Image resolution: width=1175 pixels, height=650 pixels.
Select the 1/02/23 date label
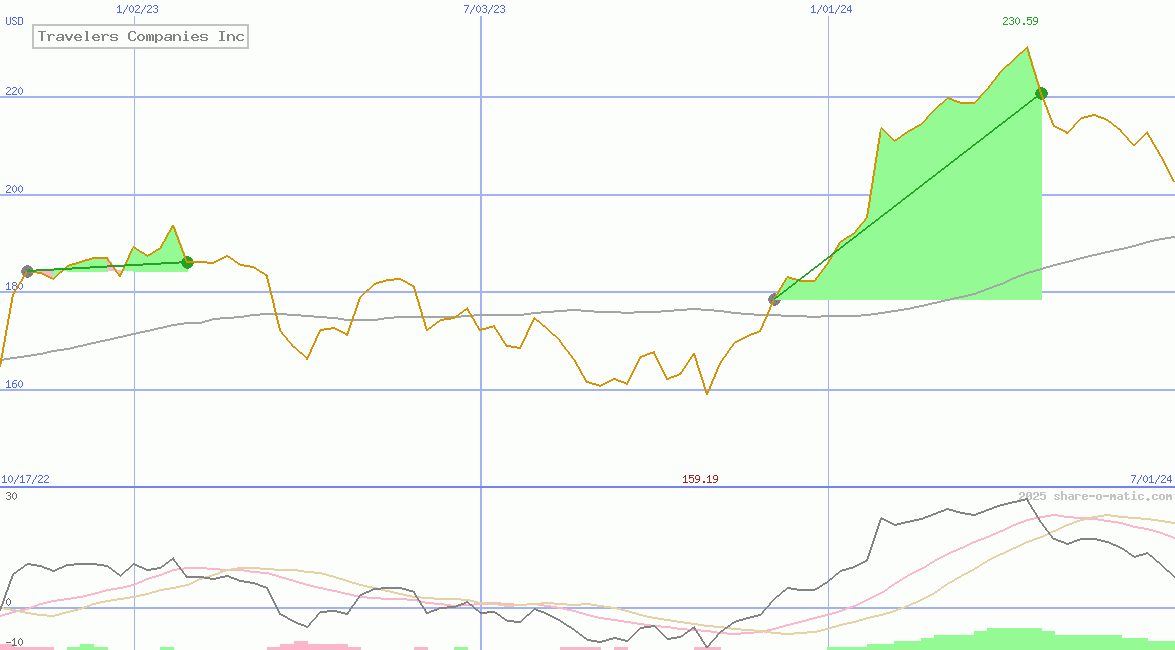tap(136, 9)
